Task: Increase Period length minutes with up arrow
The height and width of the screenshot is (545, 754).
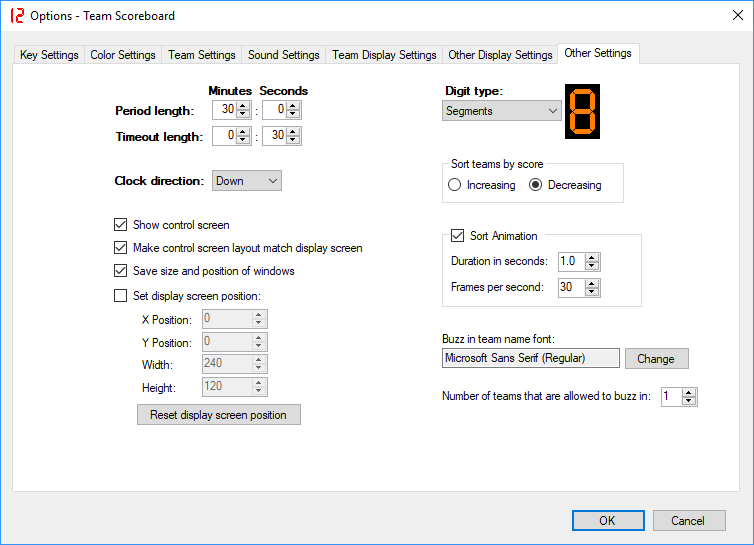Action: (x=243, y=106)
